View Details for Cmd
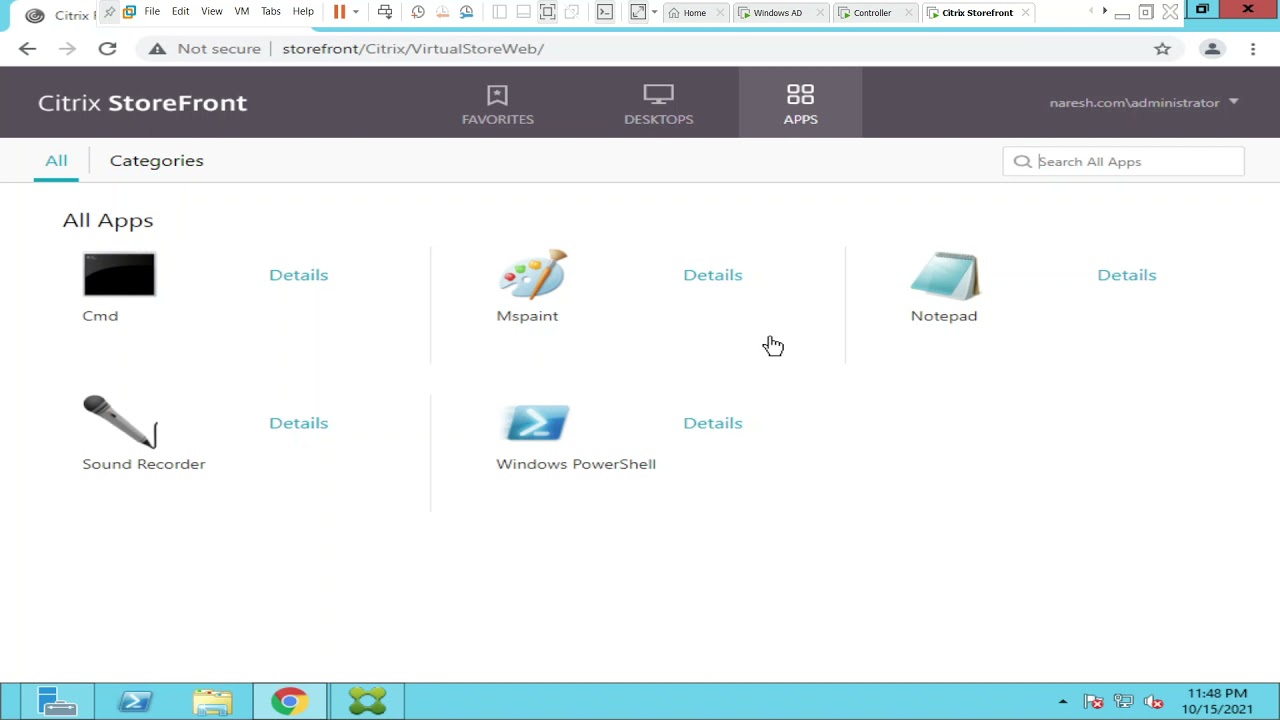 (298, 275)
